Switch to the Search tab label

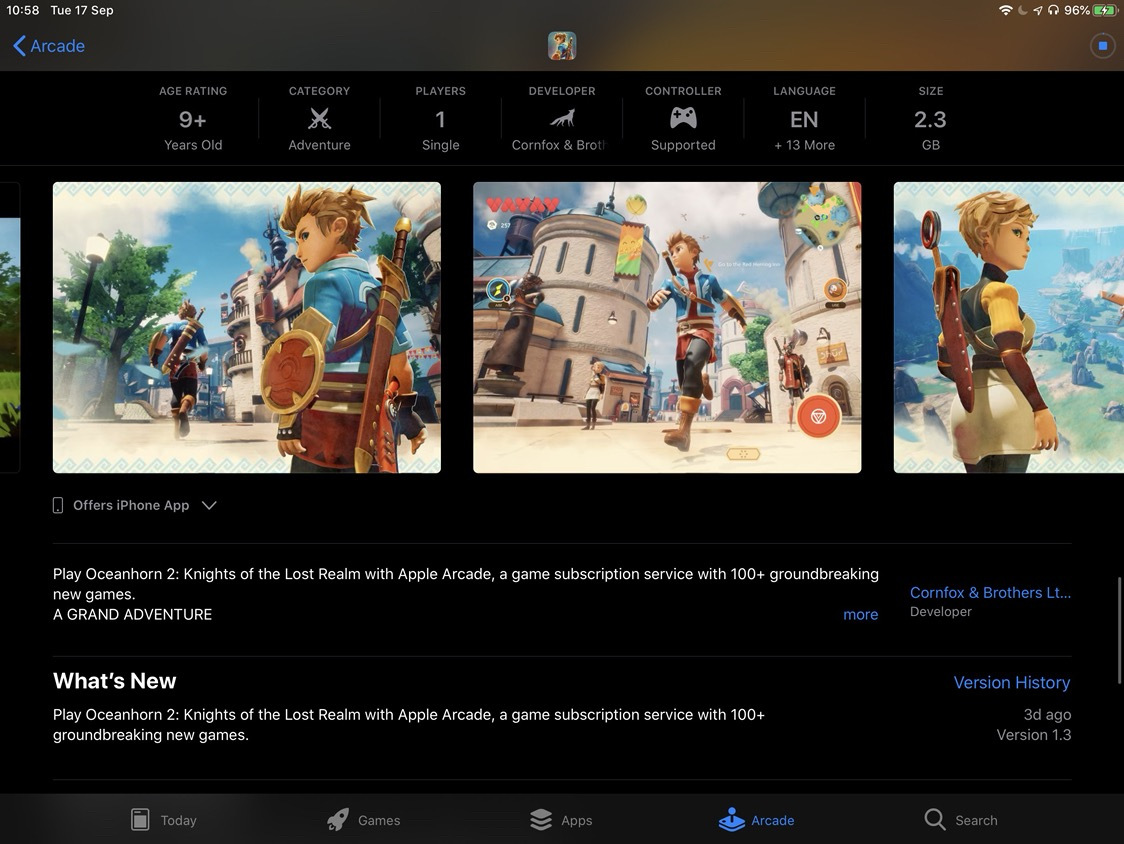point(976,820)
